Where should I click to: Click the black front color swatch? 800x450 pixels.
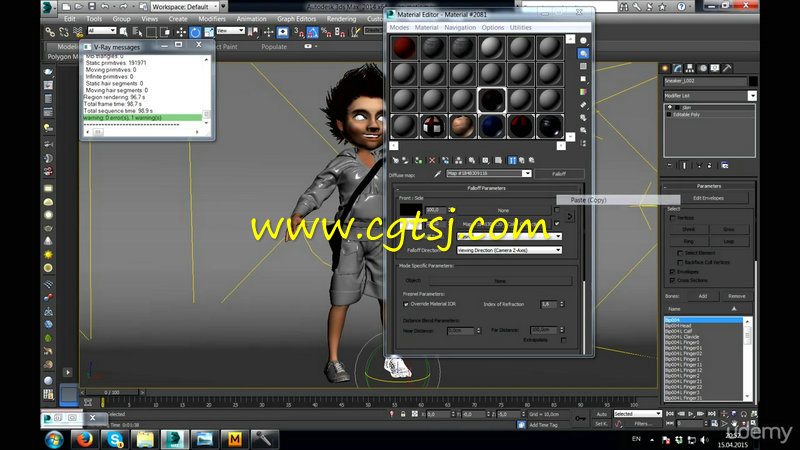tap(411, 210)
